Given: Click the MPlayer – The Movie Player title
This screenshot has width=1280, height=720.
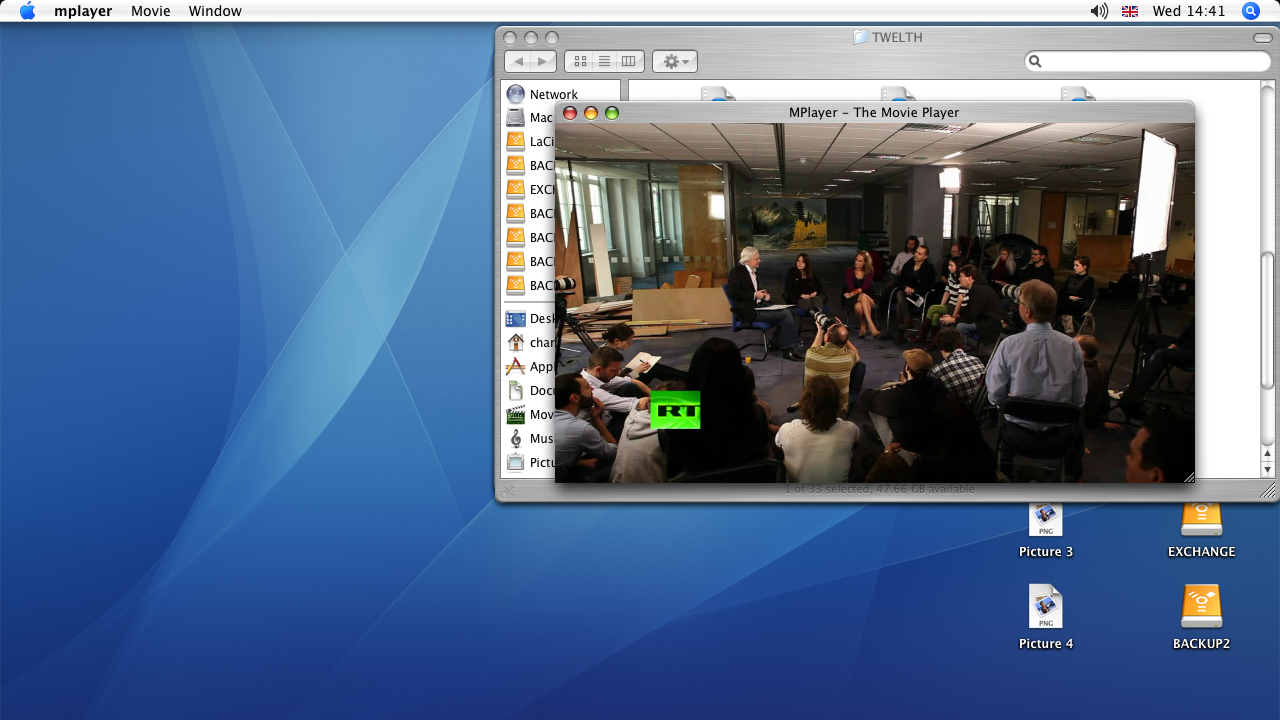Looking at the screenshot, I should coord(874,112).
